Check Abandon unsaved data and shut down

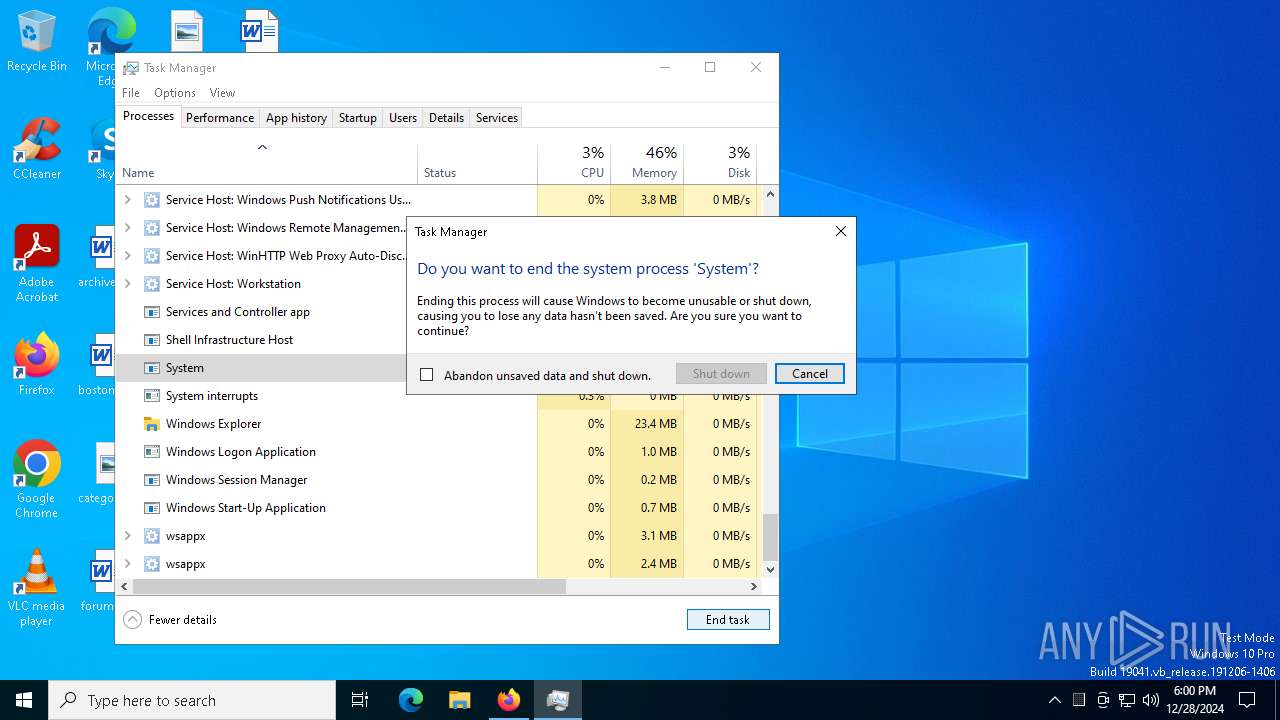pyautogui.click(x=427, y=375)
